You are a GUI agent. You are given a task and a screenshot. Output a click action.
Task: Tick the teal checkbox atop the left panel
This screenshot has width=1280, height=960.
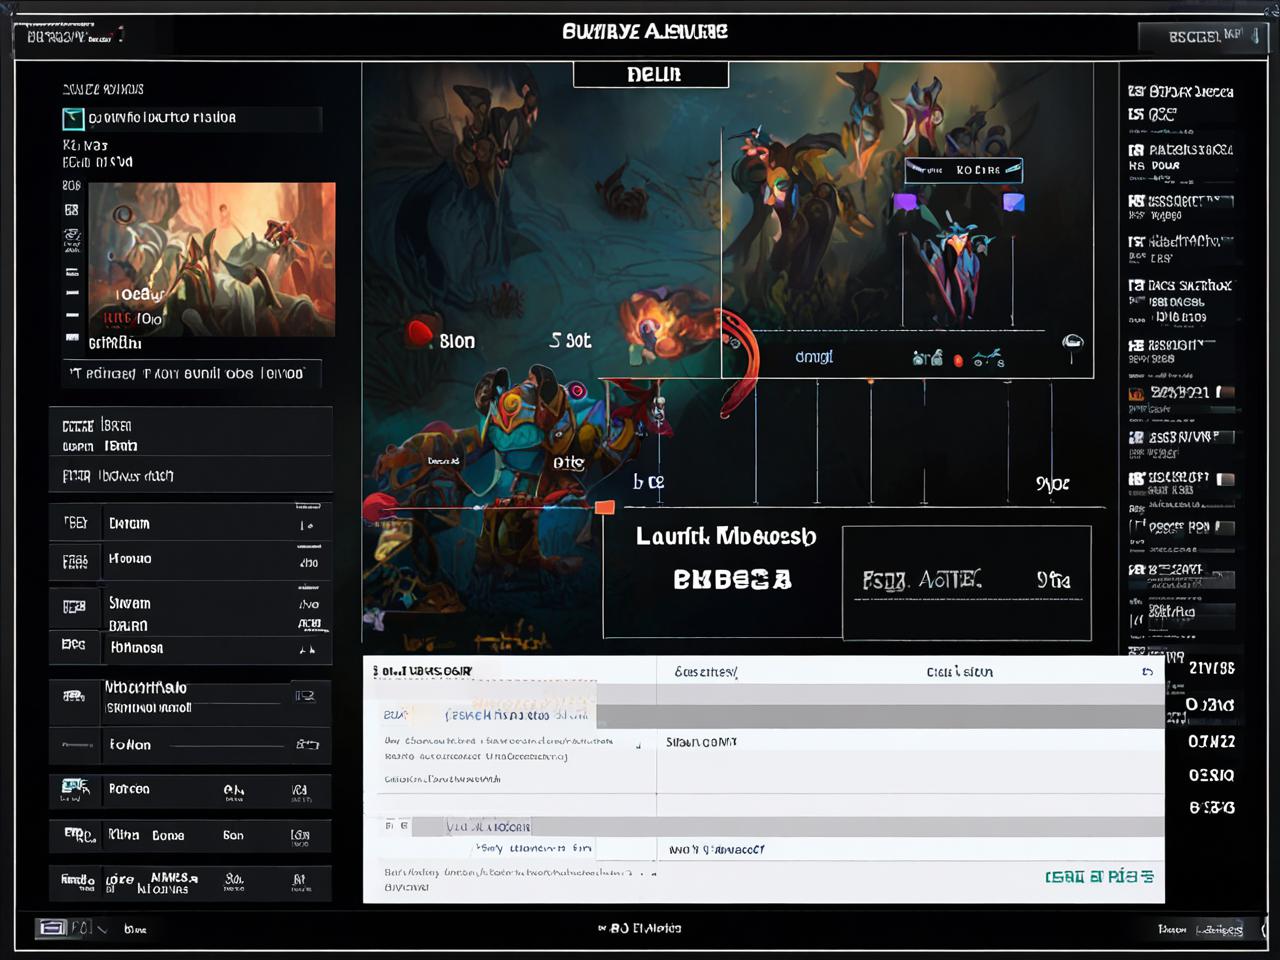coord(73,119)
